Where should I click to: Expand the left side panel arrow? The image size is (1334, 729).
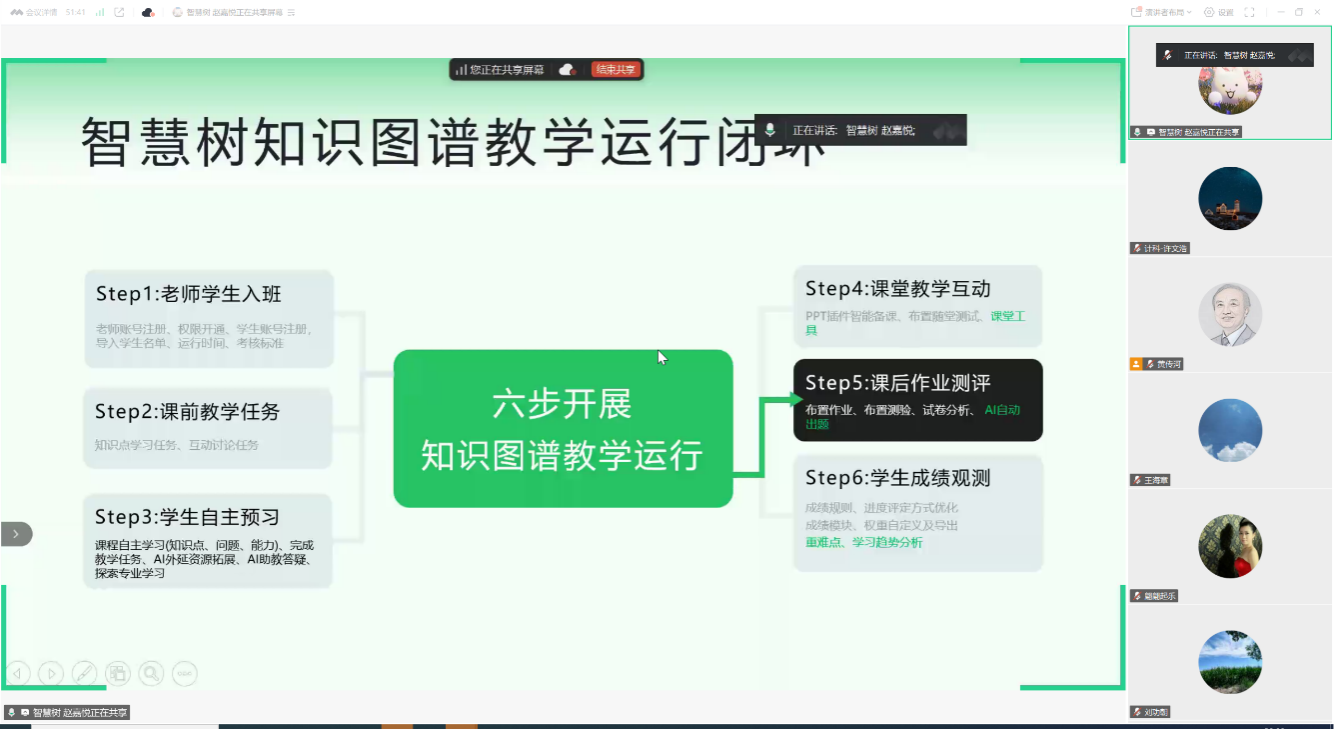coord(16,534)
